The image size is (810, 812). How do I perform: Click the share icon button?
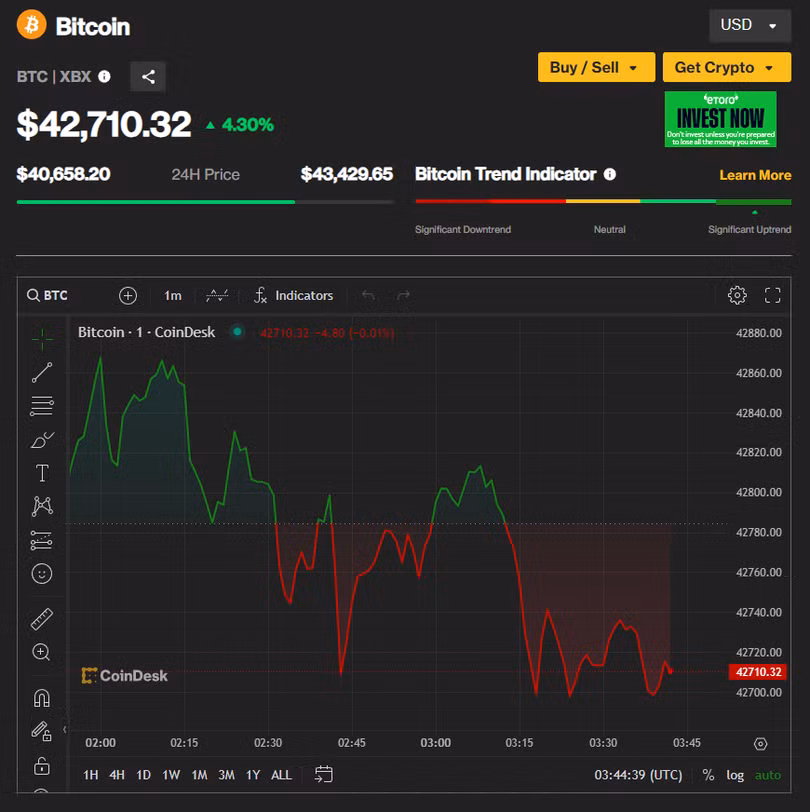click(148, 77)
